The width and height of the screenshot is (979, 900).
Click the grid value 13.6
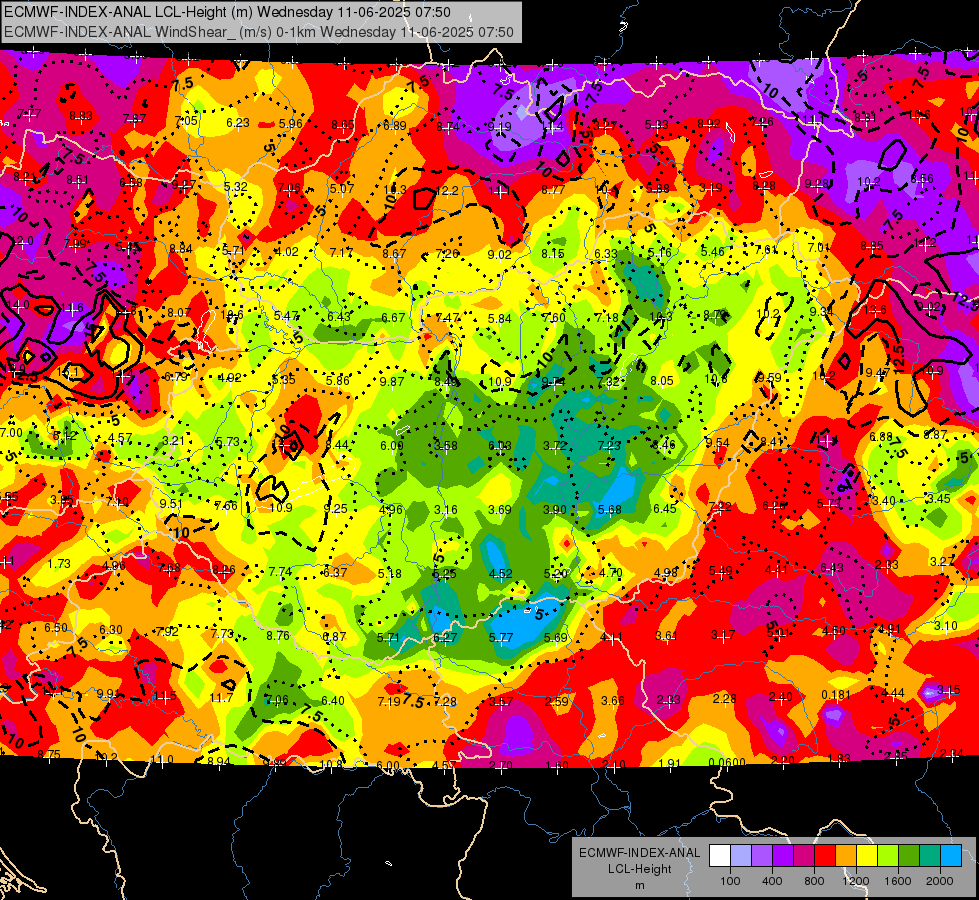[875, 309]
